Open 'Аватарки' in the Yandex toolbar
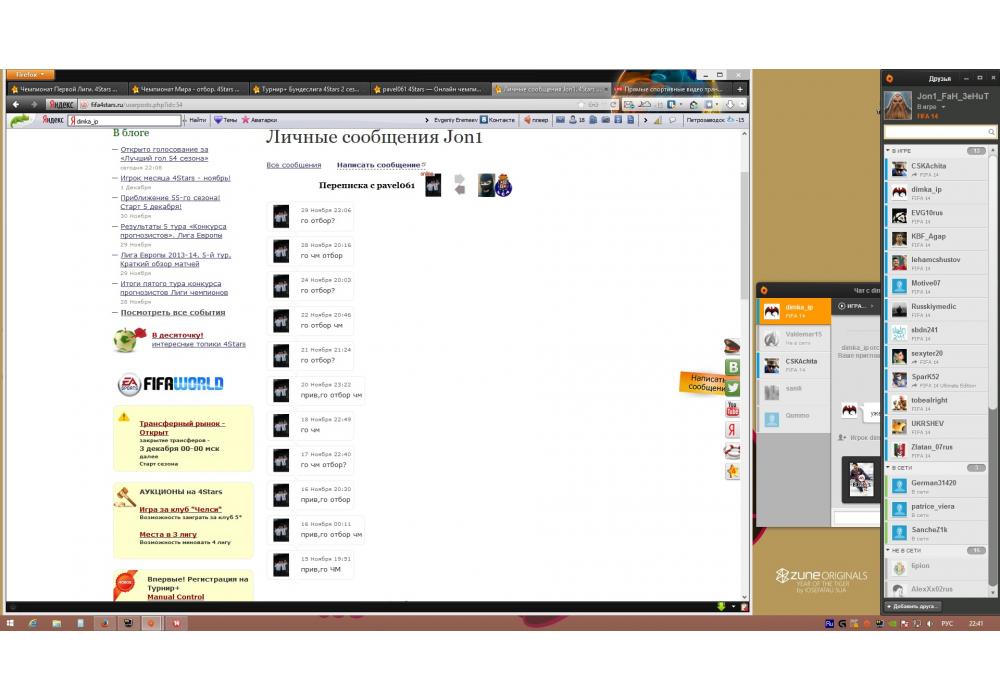Viewport: 1000px width, 700px height. (260, 120)
